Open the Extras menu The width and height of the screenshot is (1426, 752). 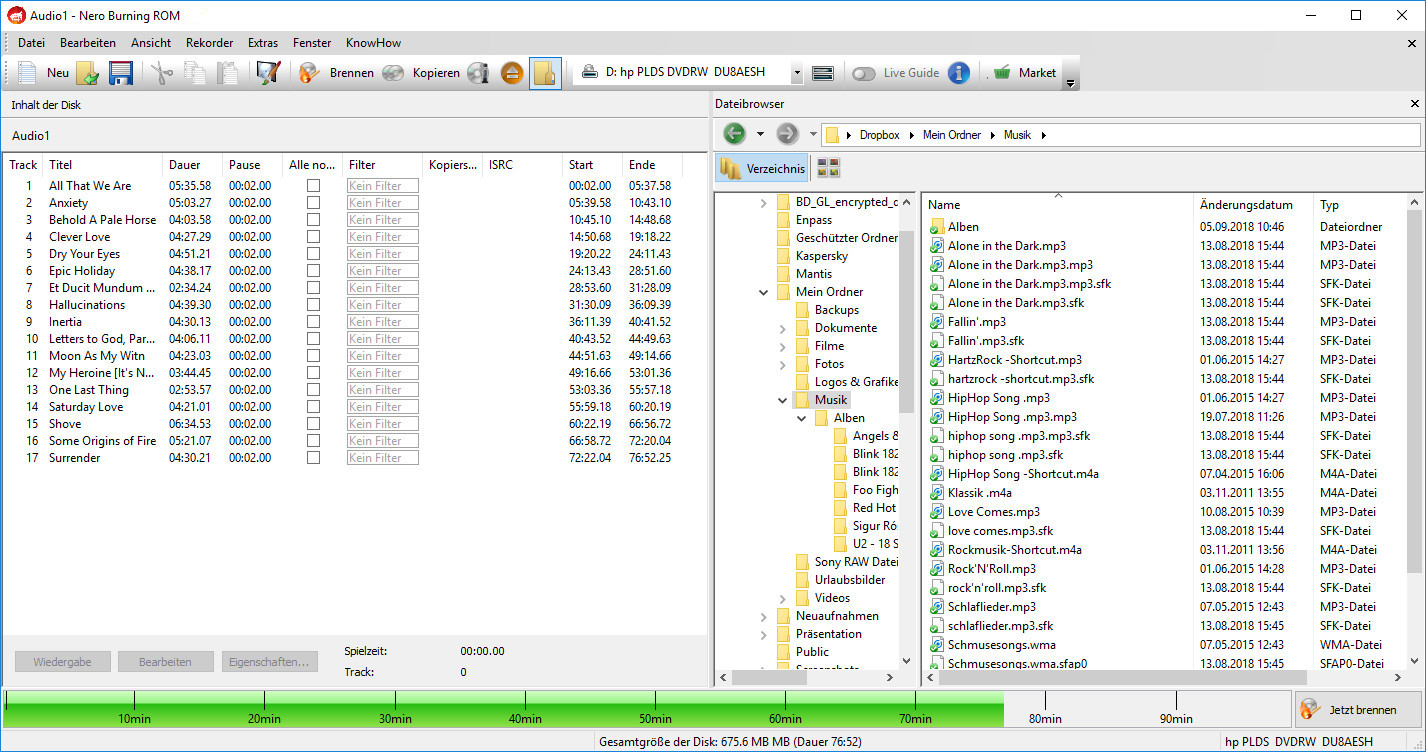[263, 43]
